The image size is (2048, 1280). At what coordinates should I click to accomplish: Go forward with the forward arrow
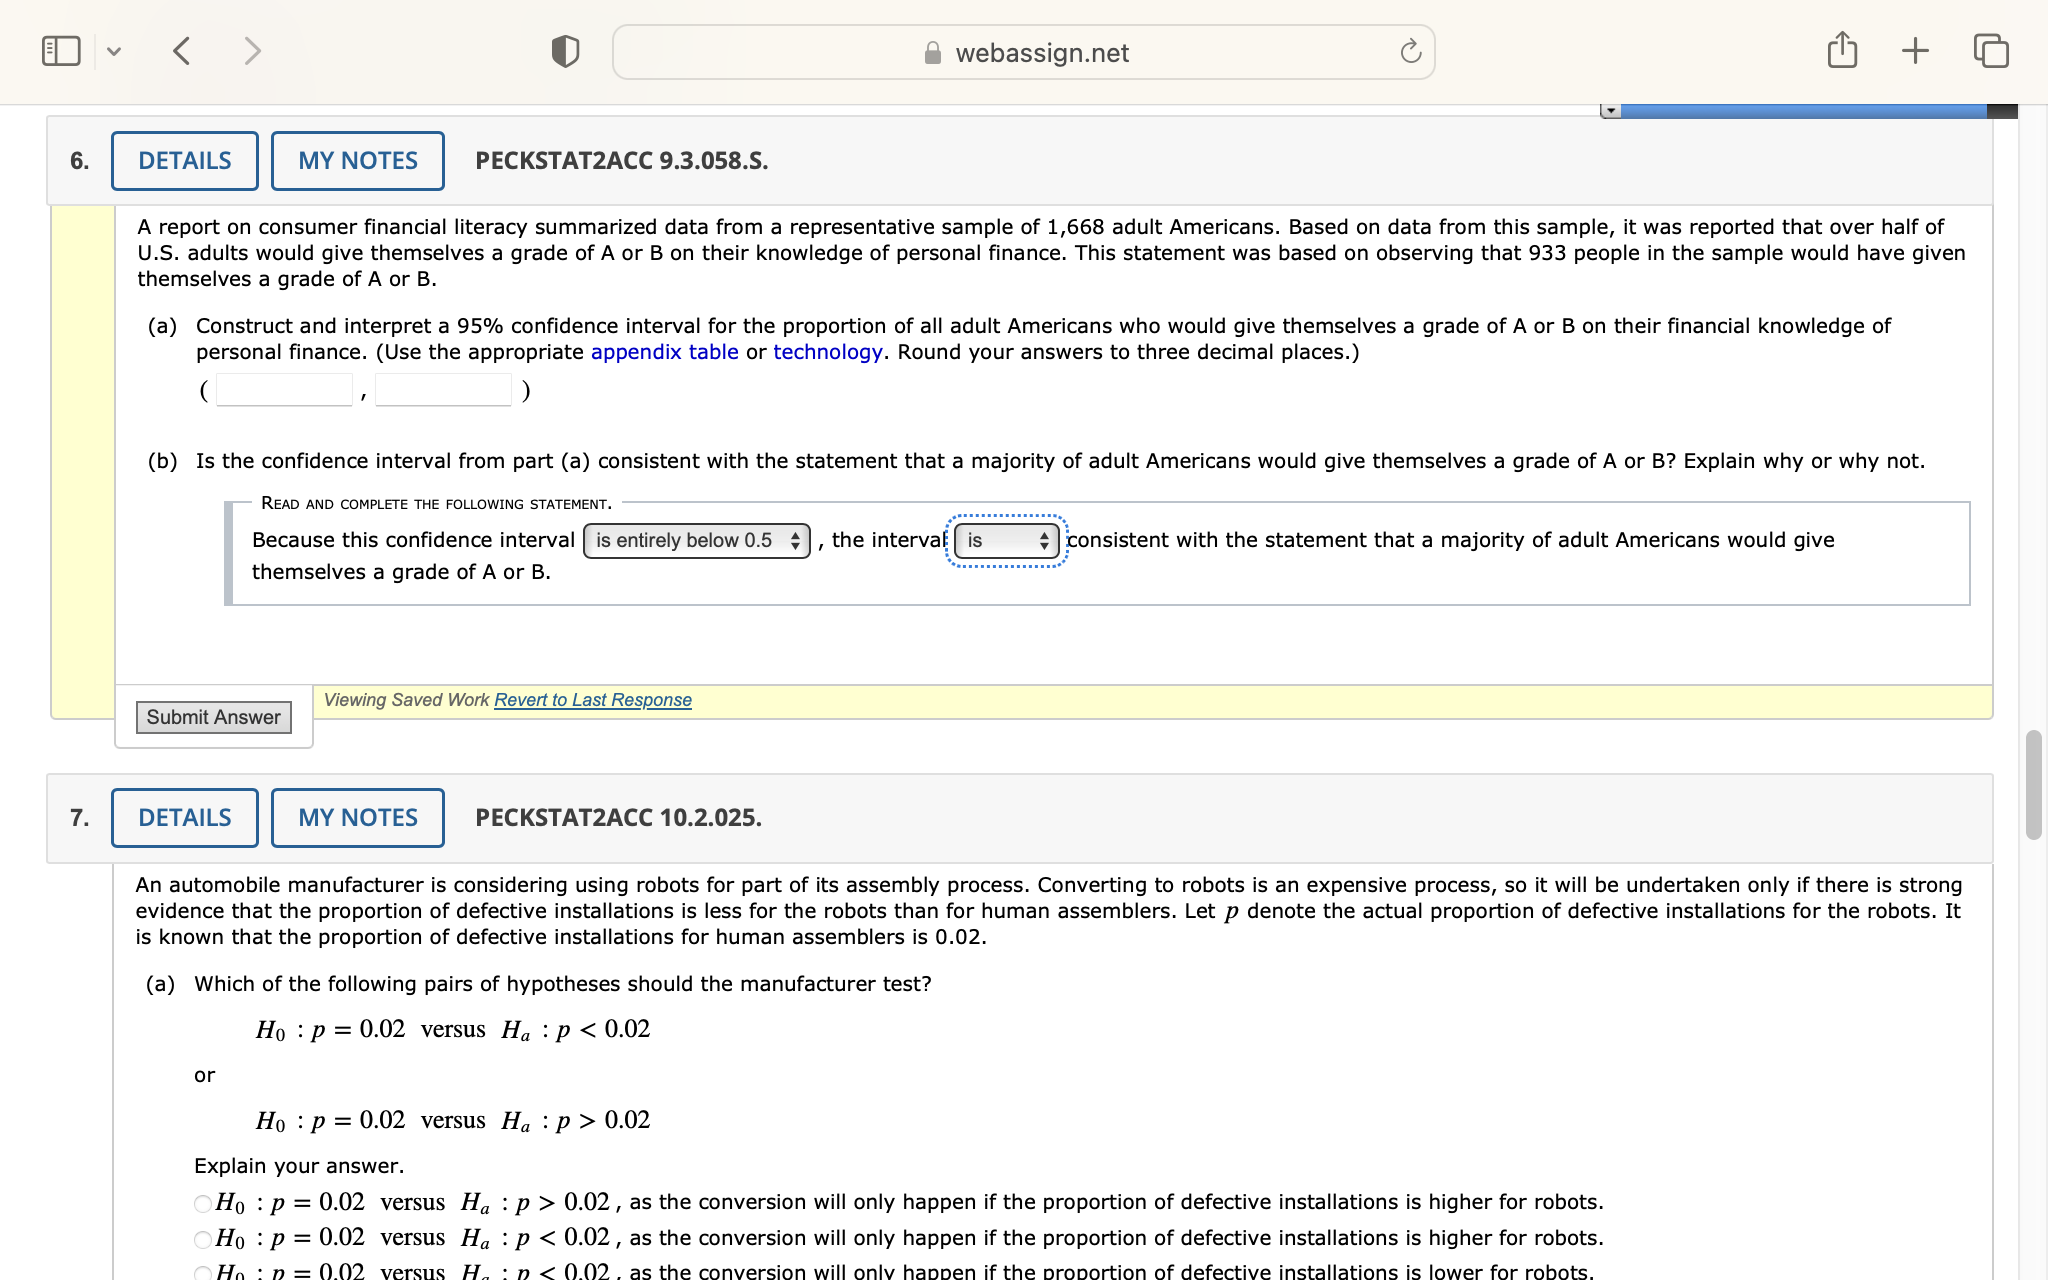pos(252,51)
